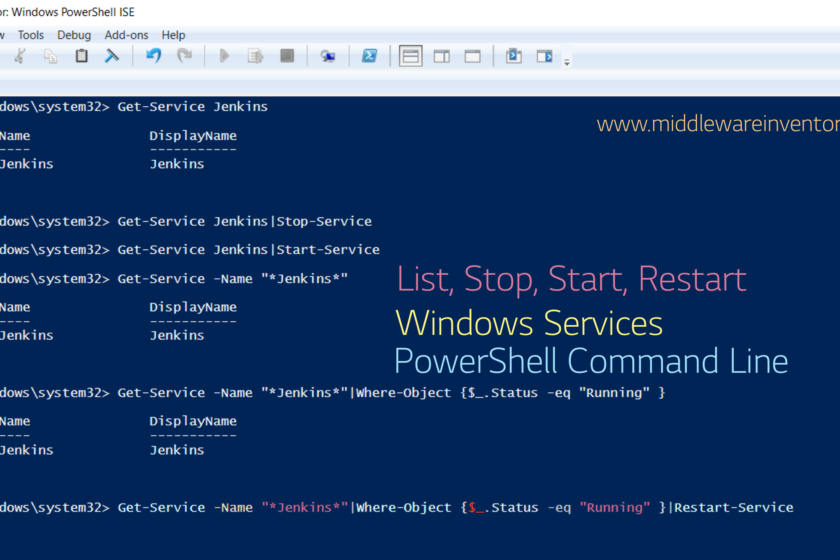The width and height of the screenshot is (840, 560).
Task: Open the Help menu
Action: click(x=174, y=35)
